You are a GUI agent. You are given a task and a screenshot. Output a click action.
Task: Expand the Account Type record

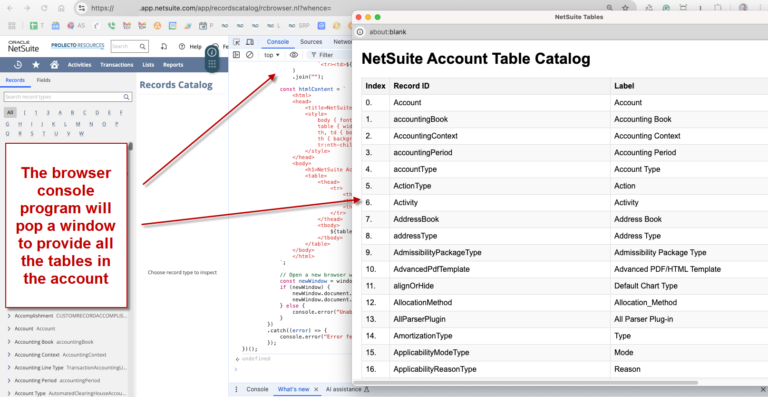9,393
